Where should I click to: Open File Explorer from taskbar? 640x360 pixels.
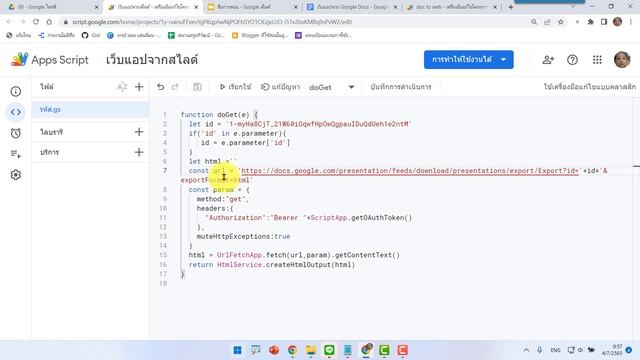pos(311,350)
